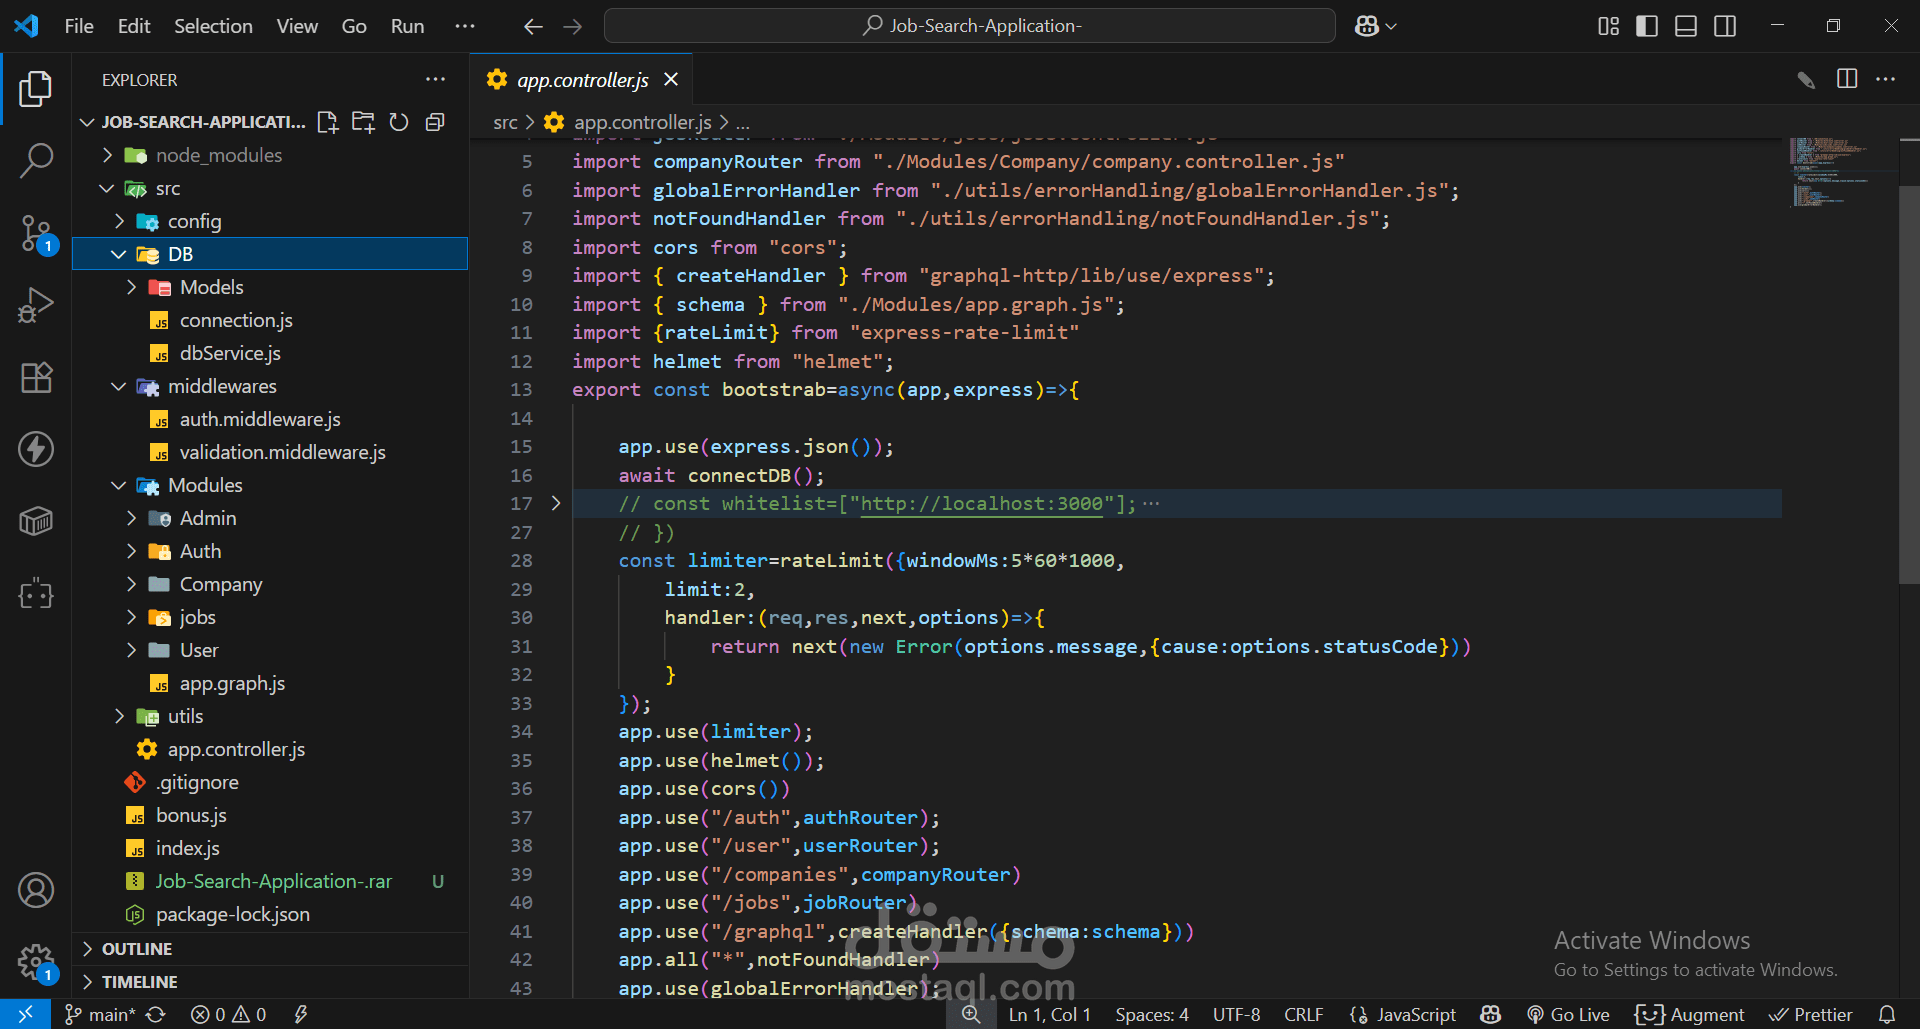Collapse all folders in explorer
This screenshot has height=1029, width=1920.
pyautogui.click(x=435, y=122)
